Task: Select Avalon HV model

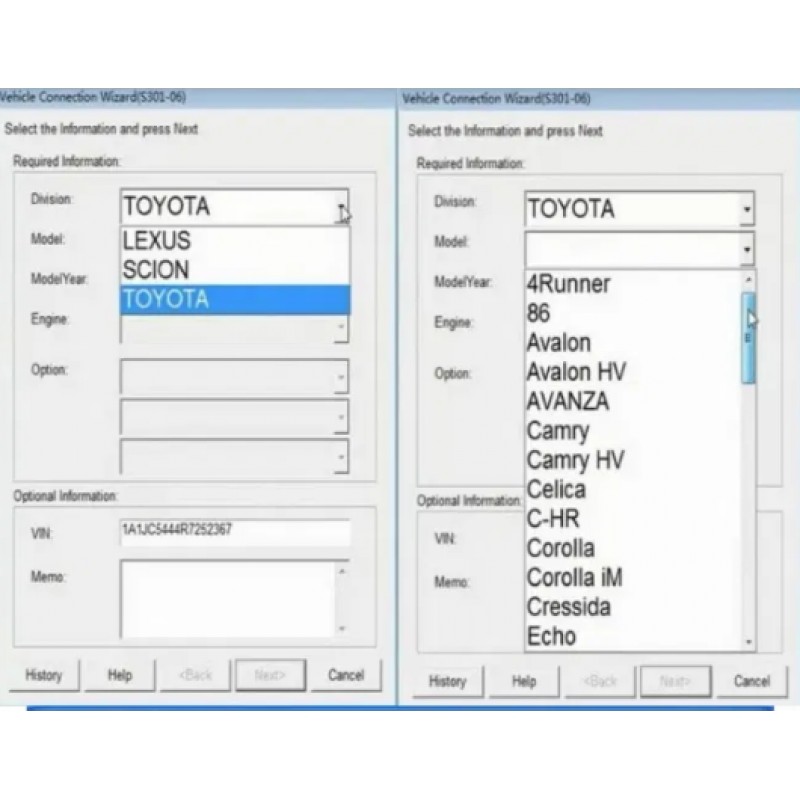Action: point(576,372)
